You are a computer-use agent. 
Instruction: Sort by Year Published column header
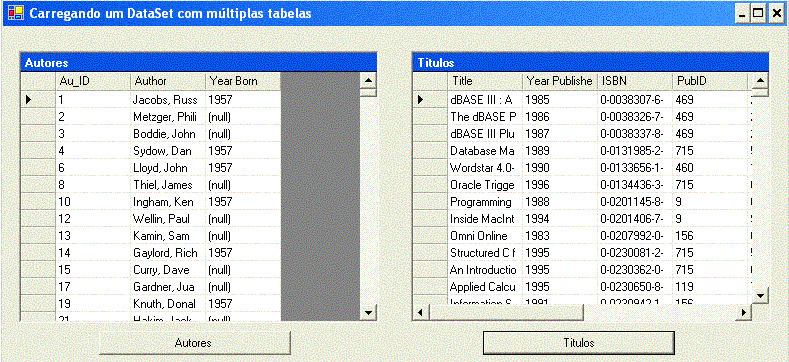pyautogui.click(x=560, y=81)
